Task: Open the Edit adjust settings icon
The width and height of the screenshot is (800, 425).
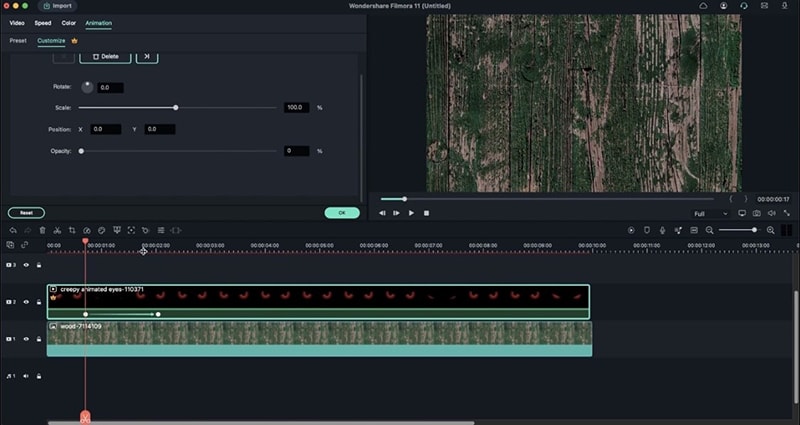Action: click(x=161, y=231)
